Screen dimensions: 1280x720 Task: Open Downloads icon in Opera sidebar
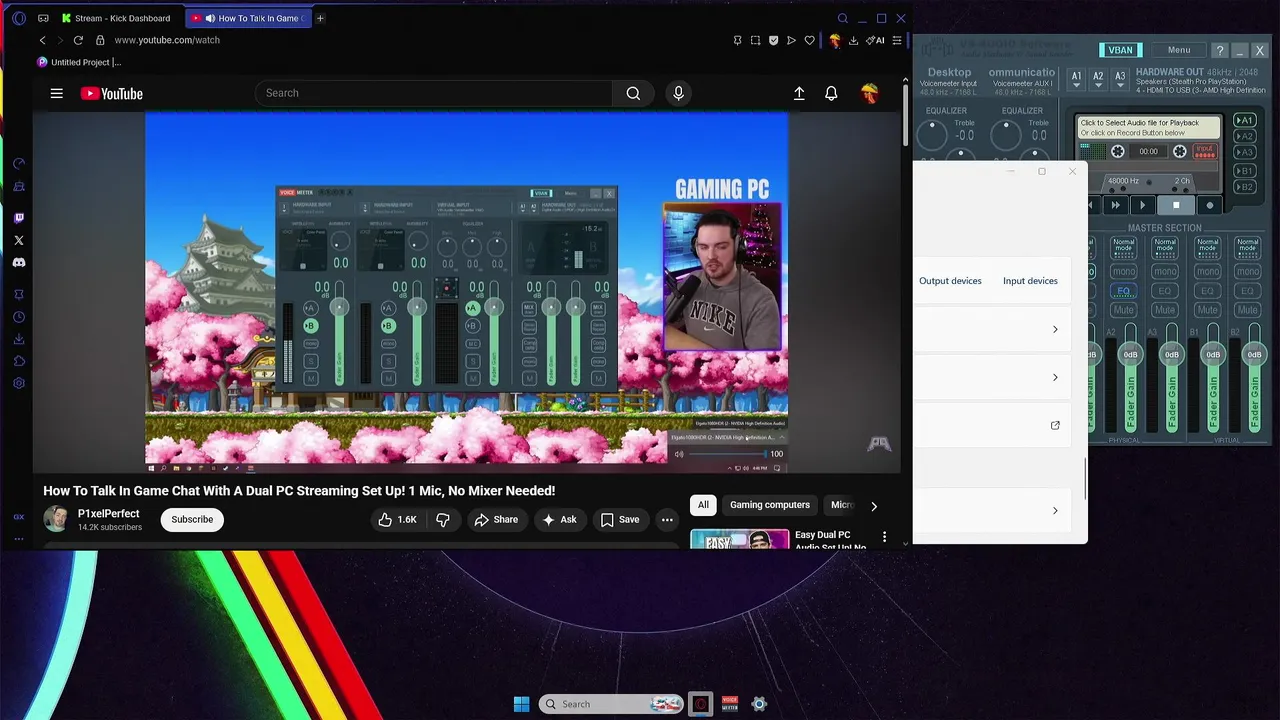pos(19,339)
